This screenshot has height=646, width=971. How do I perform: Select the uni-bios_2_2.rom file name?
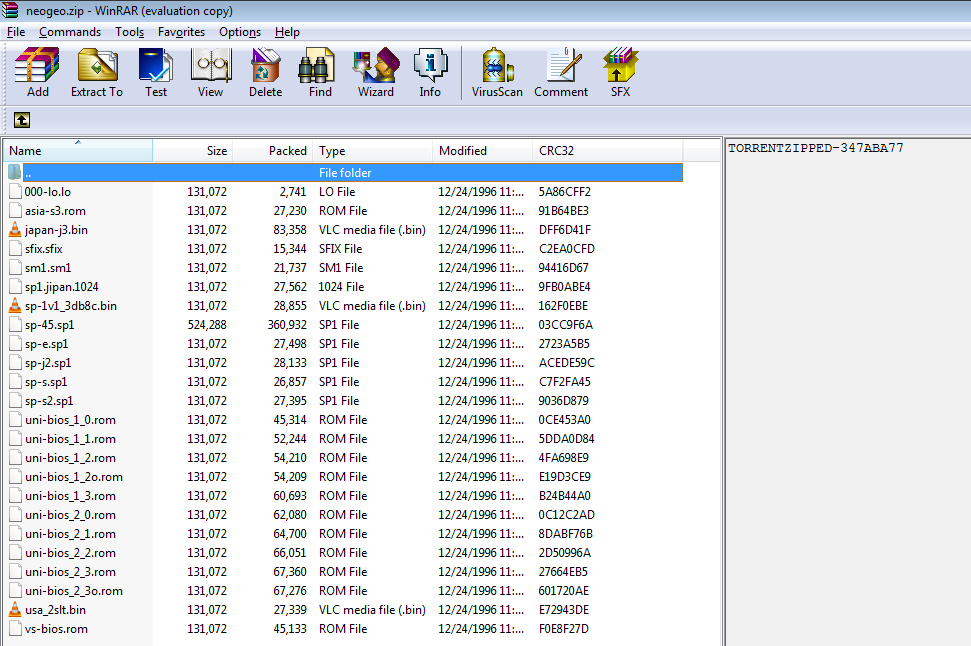70,552
